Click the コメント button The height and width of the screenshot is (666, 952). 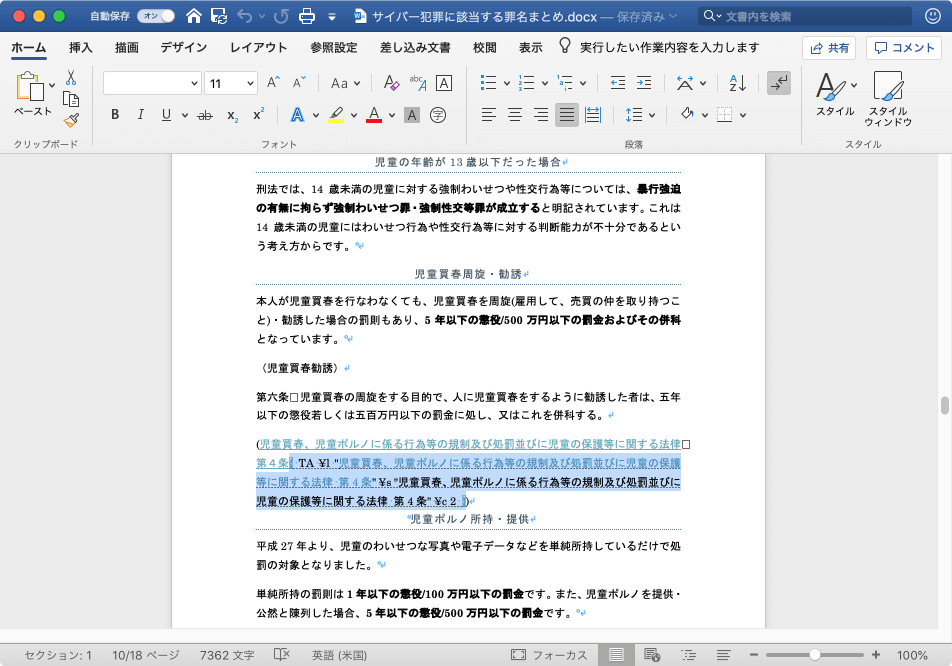pyautogui.click(x=904, y=48)
